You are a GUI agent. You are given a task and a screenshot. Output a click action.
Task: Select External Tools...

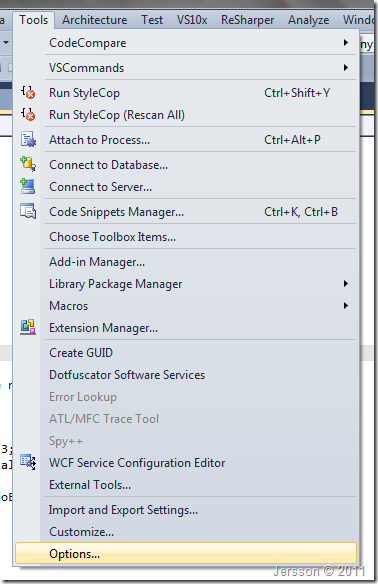coord(186,485)
